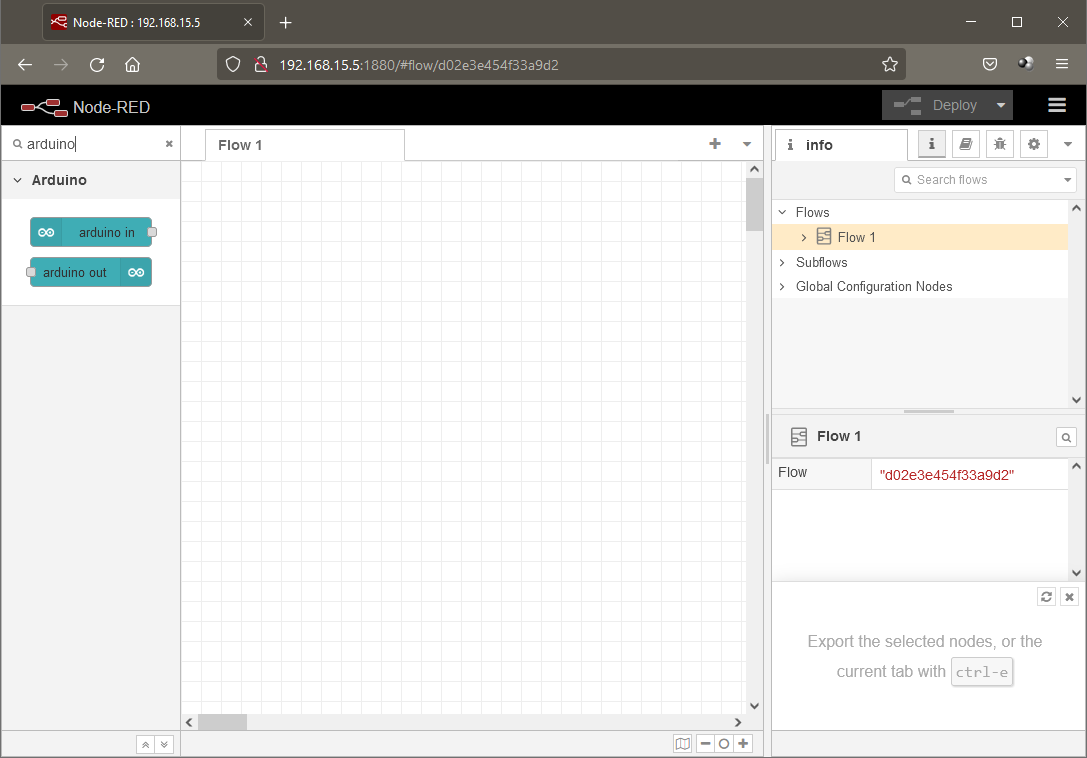The height and width of the screenshot is (758, 1087).
Task: Click the insecure connection lock icon
Action: (261, 64)
